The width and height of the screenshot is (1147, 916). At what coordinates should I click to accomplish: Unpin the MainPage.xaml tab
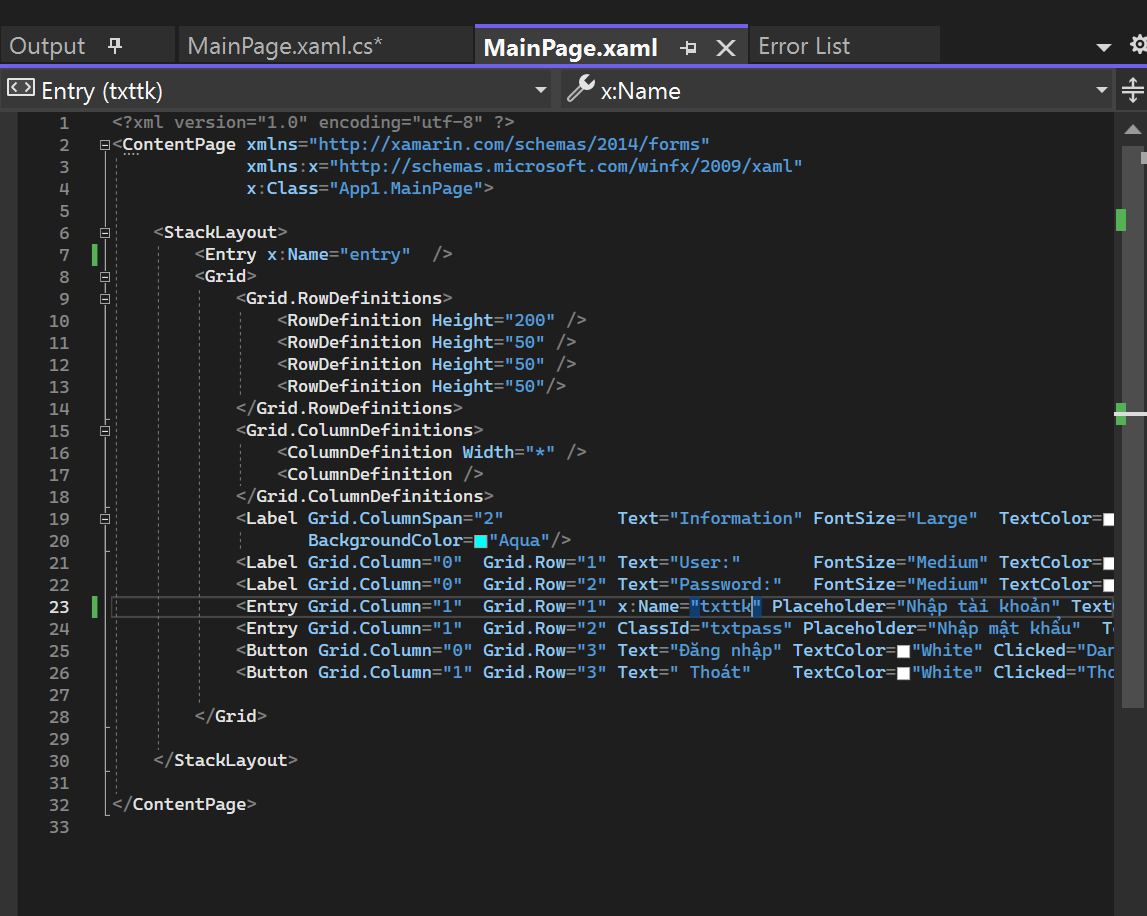pos(686,46)
